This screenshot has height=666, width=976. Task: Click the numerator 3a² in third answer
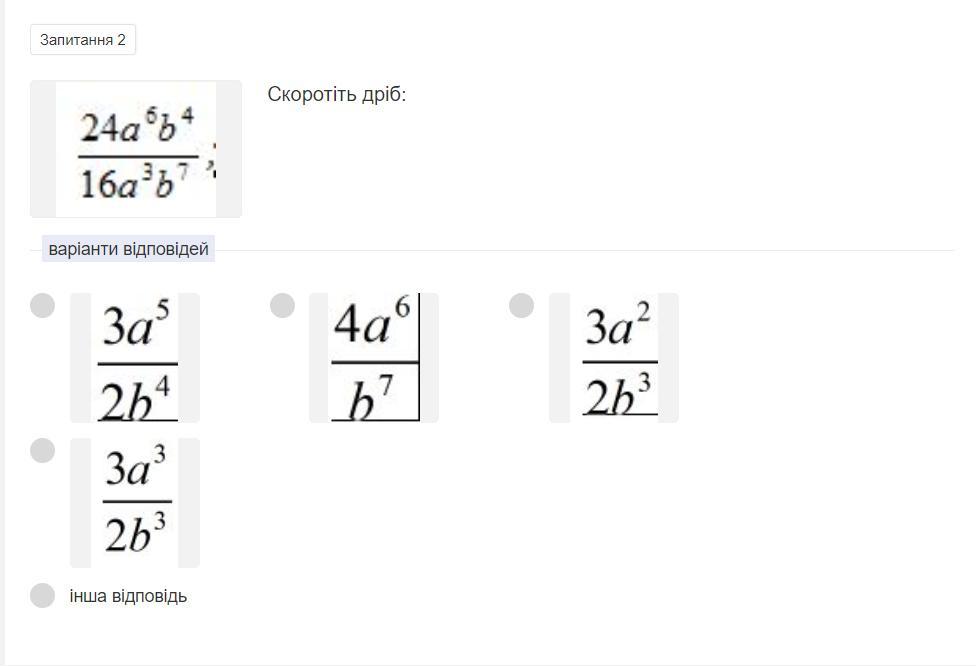[618, 325]
